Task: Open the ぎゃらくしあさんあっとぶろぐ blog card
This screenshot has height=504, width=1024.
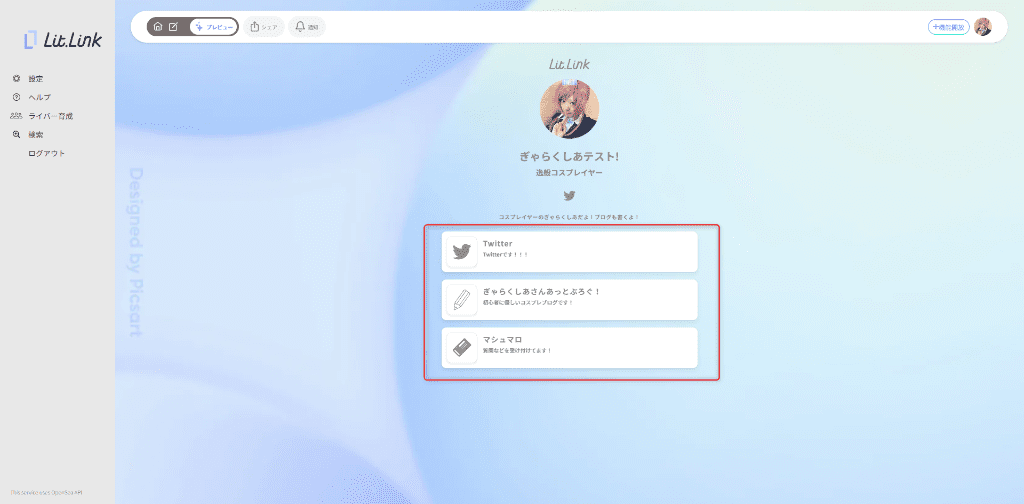Action: [x=569, y=299]
